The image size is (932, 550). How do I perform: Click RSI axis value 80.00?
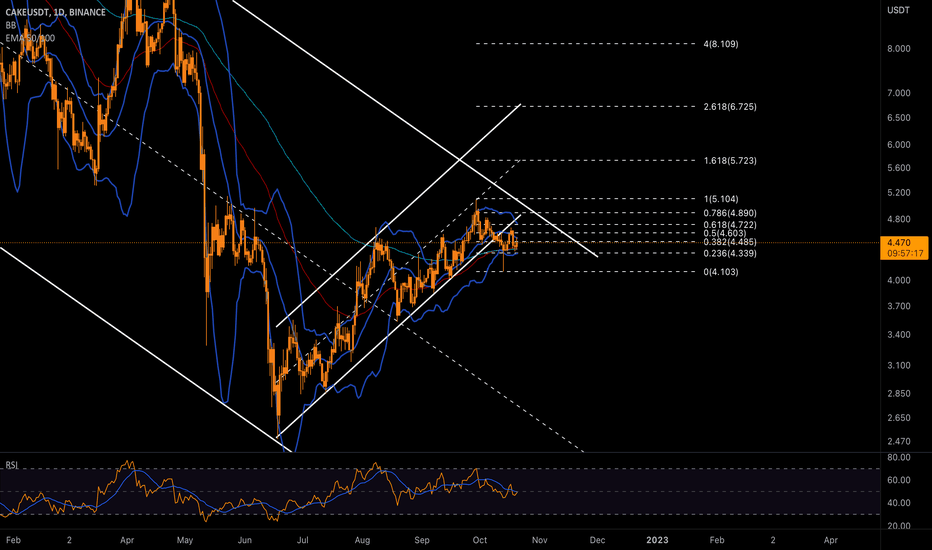click(x=899, y=457)
